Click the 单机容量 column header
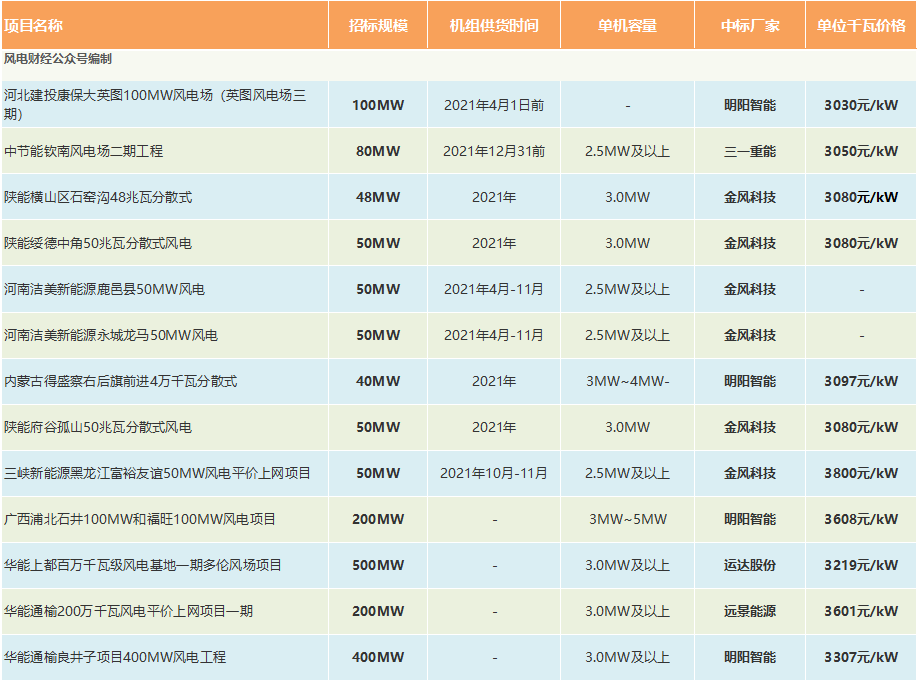Image resolution: width=917 pixels, height=683 pixels. 628,26
